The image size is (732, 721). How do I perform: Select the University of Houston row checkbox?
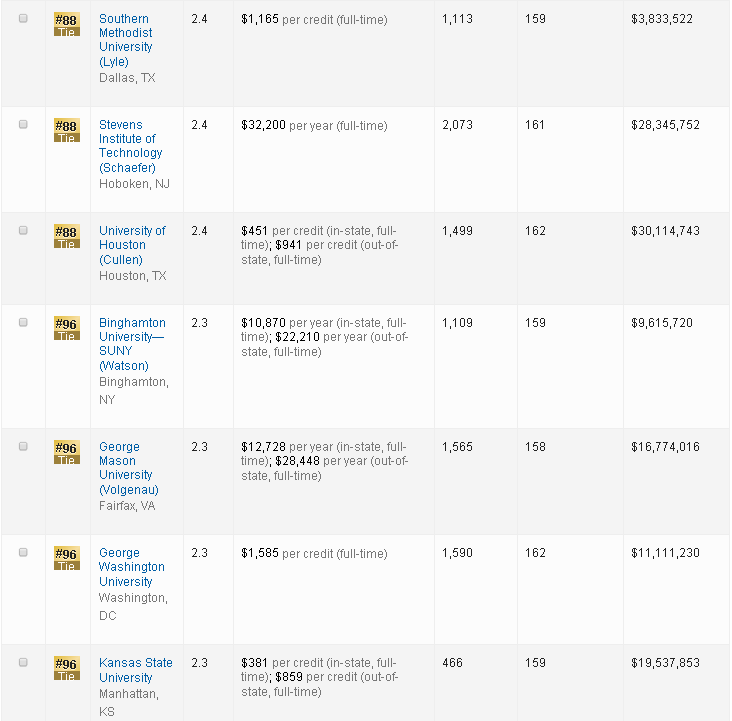24,231
